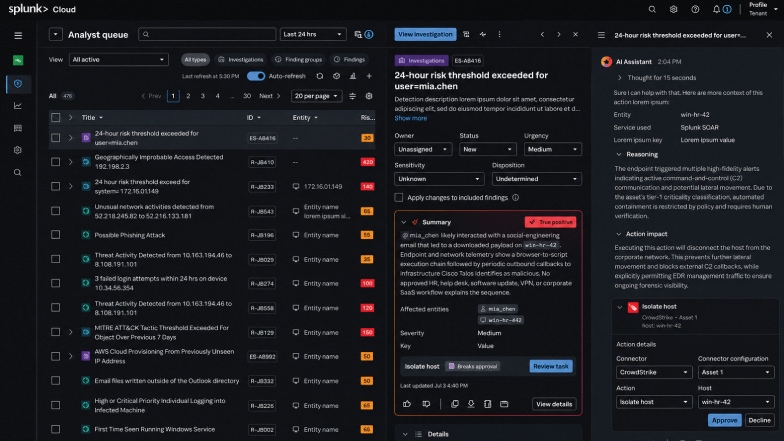Screen dimensions: 784x441
Task: Check the Geographically Improbable Access row checkbox
Action: click(x=56, y=162)
